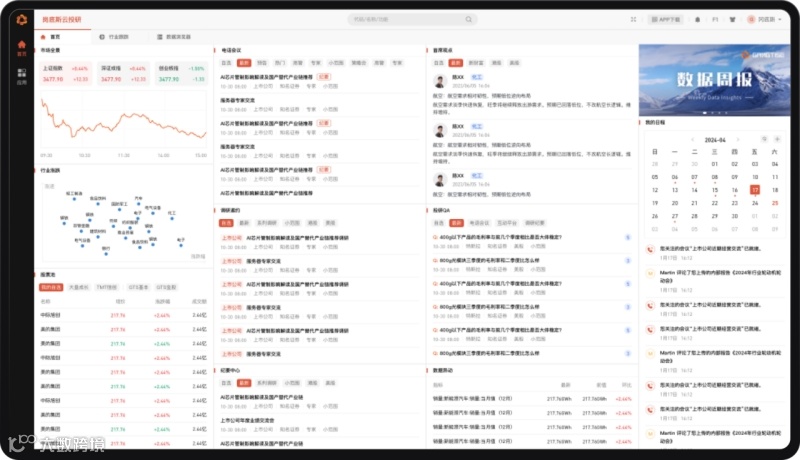Toggle the fullscreen icon in the top bar
This screenshot has width=800, height=460.
pyautogui.click(x=633, y=19)
